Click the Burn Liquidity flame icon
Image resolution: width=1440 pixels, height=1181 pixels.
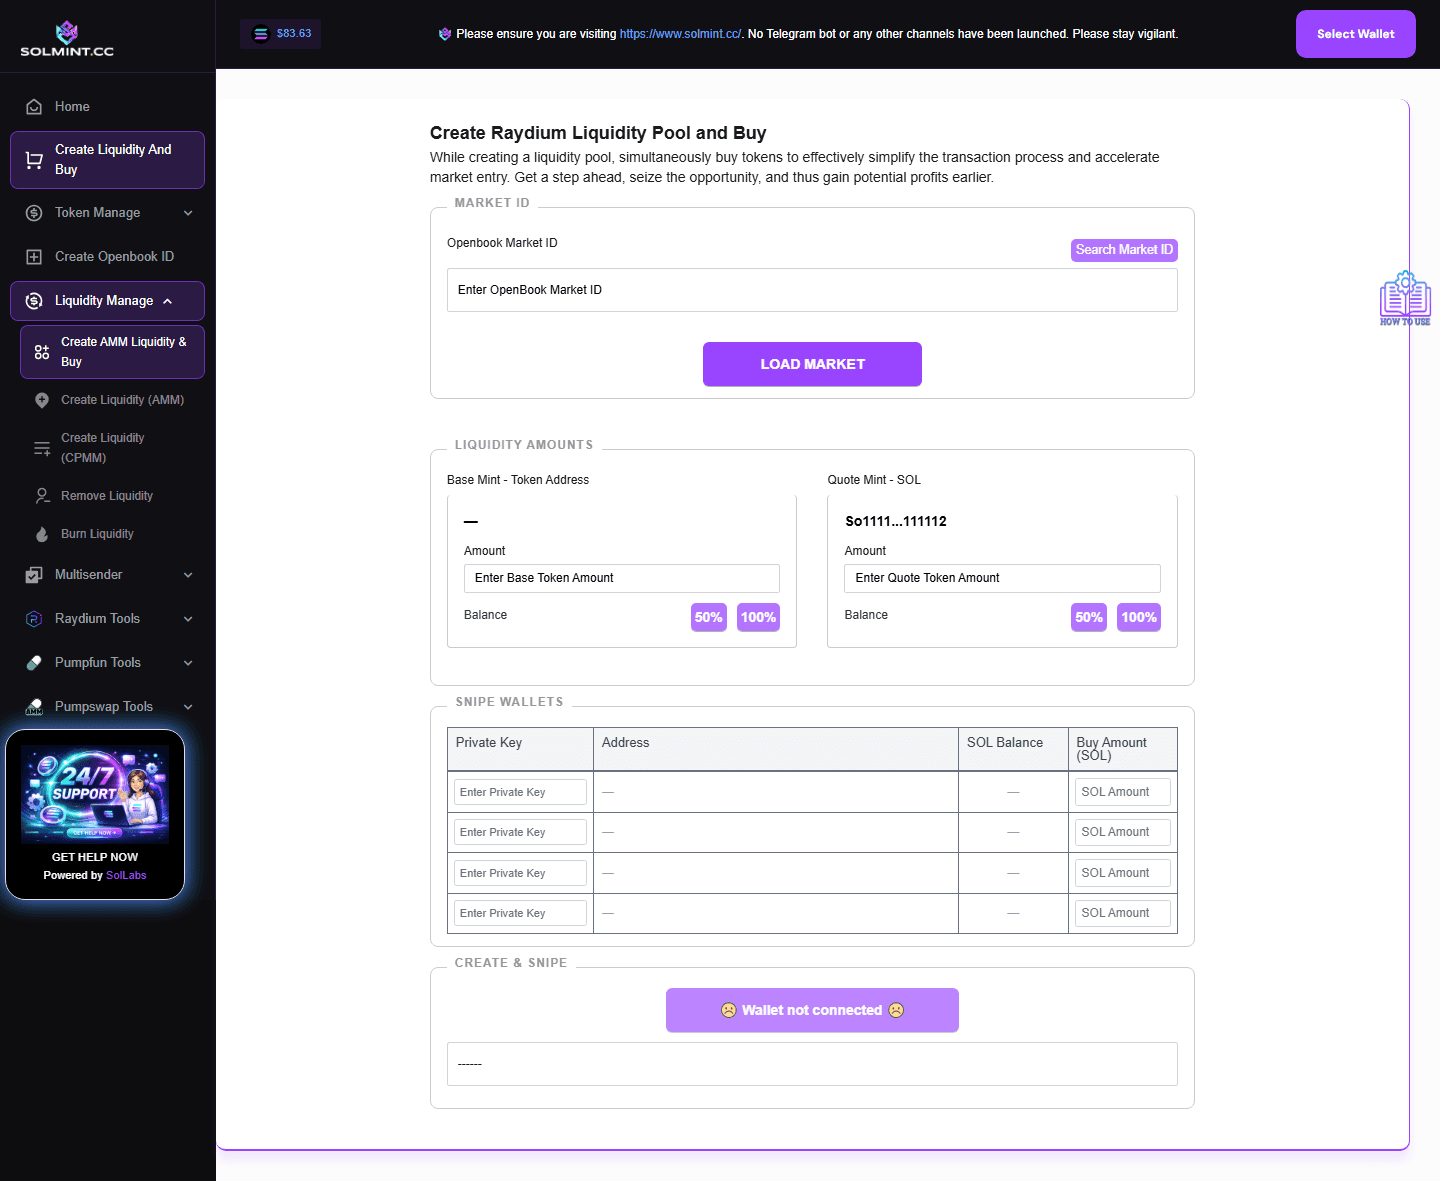(41, 533)
